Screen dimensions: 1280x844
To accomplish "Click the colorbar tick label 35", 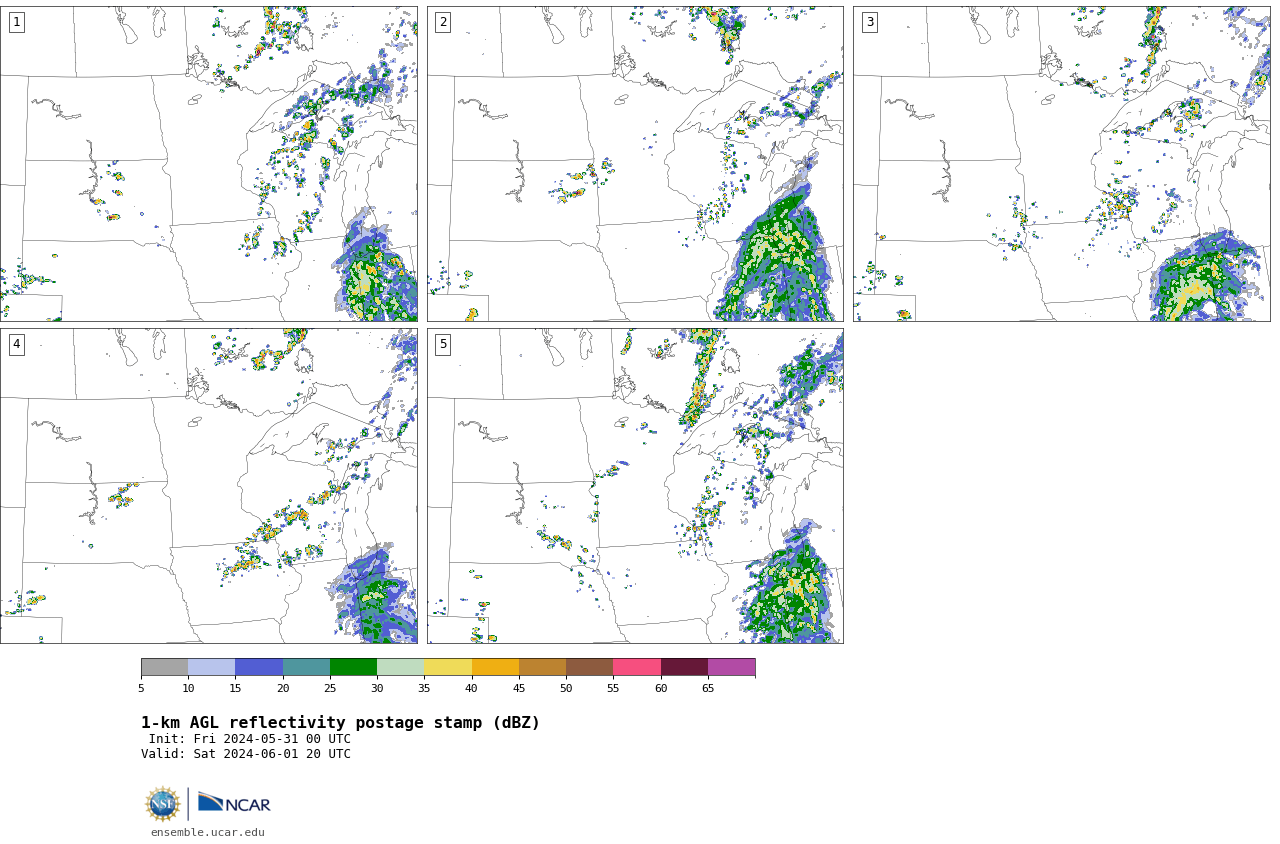I will point(424,688).
